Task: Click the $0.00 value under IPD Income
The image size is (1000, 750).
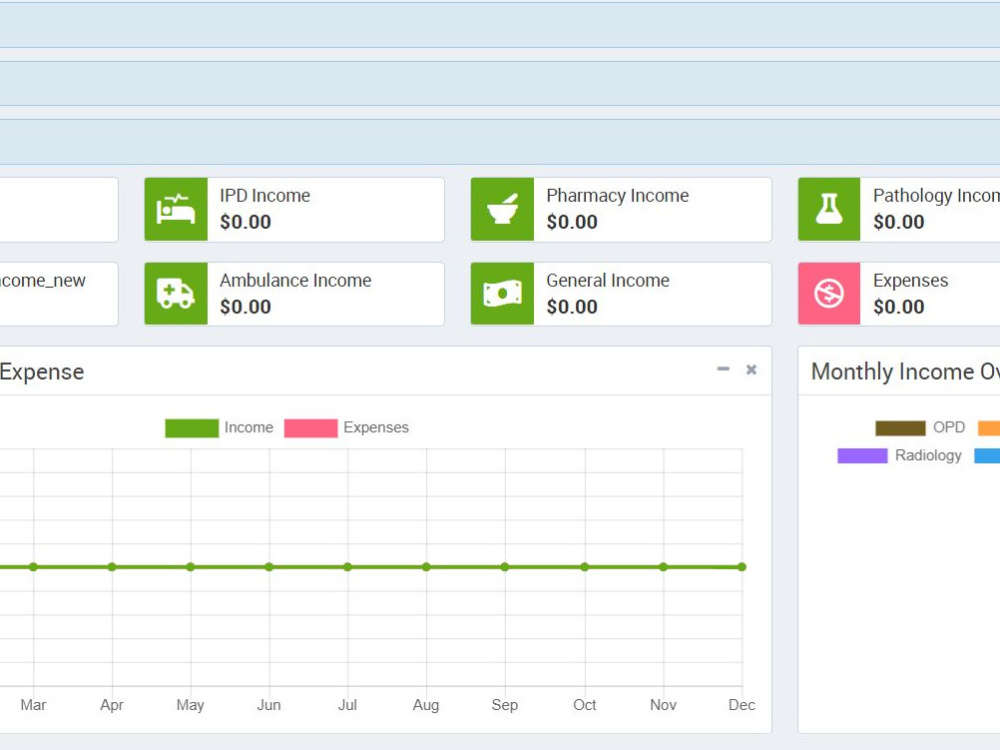Action: [246, 222]
